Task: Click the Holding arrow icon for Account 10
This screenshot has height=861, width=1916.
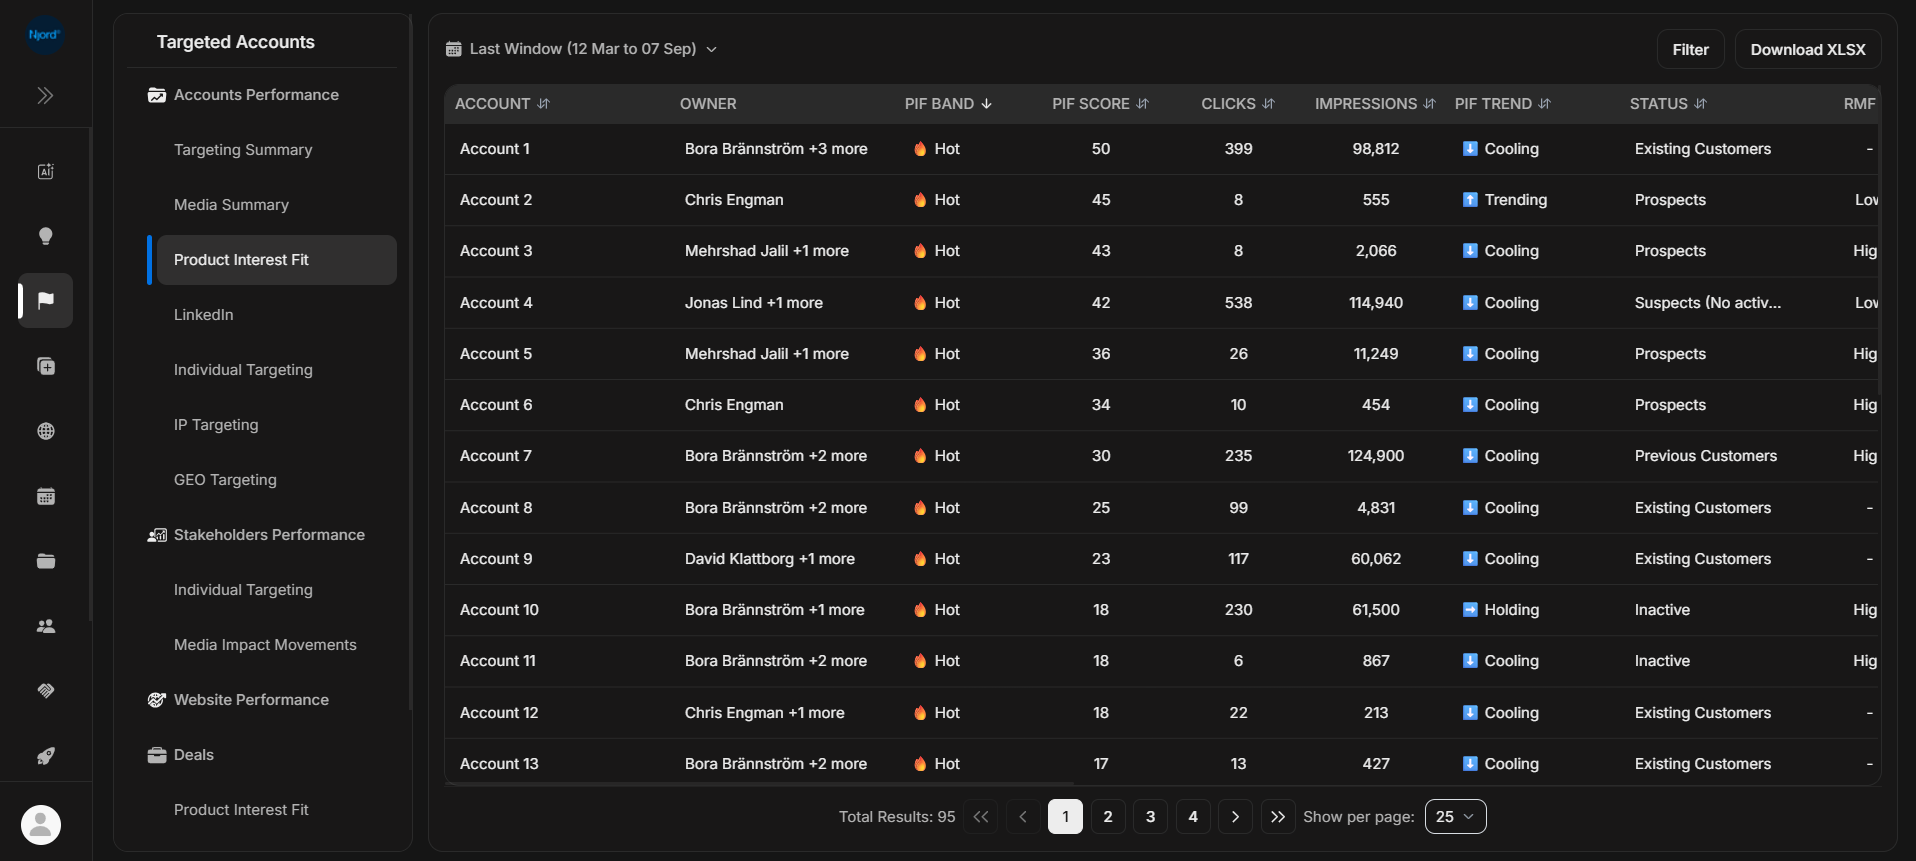Action: pyautogui.click(x=1470, y=610)
